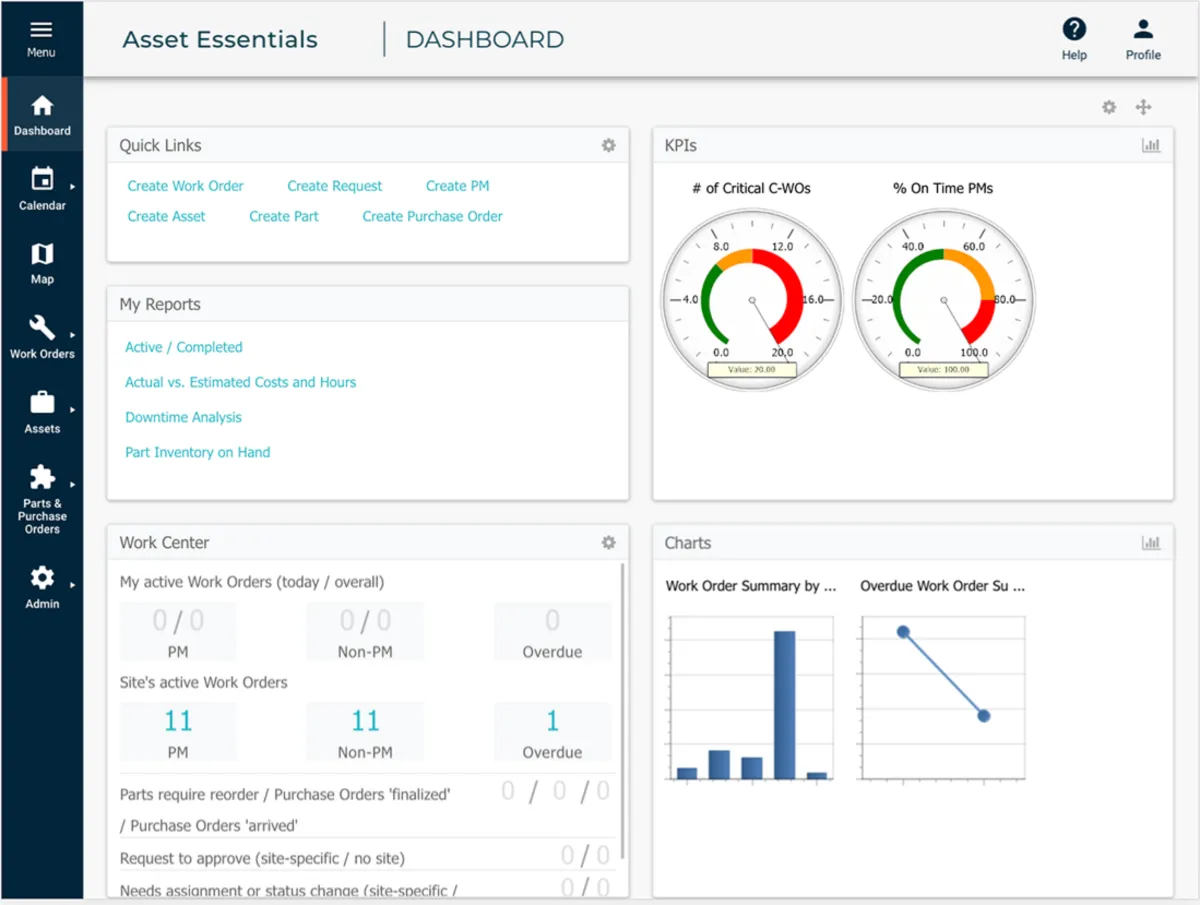
Task: Open Work Orders wrench icon
Action: click(x=42, y=327)
